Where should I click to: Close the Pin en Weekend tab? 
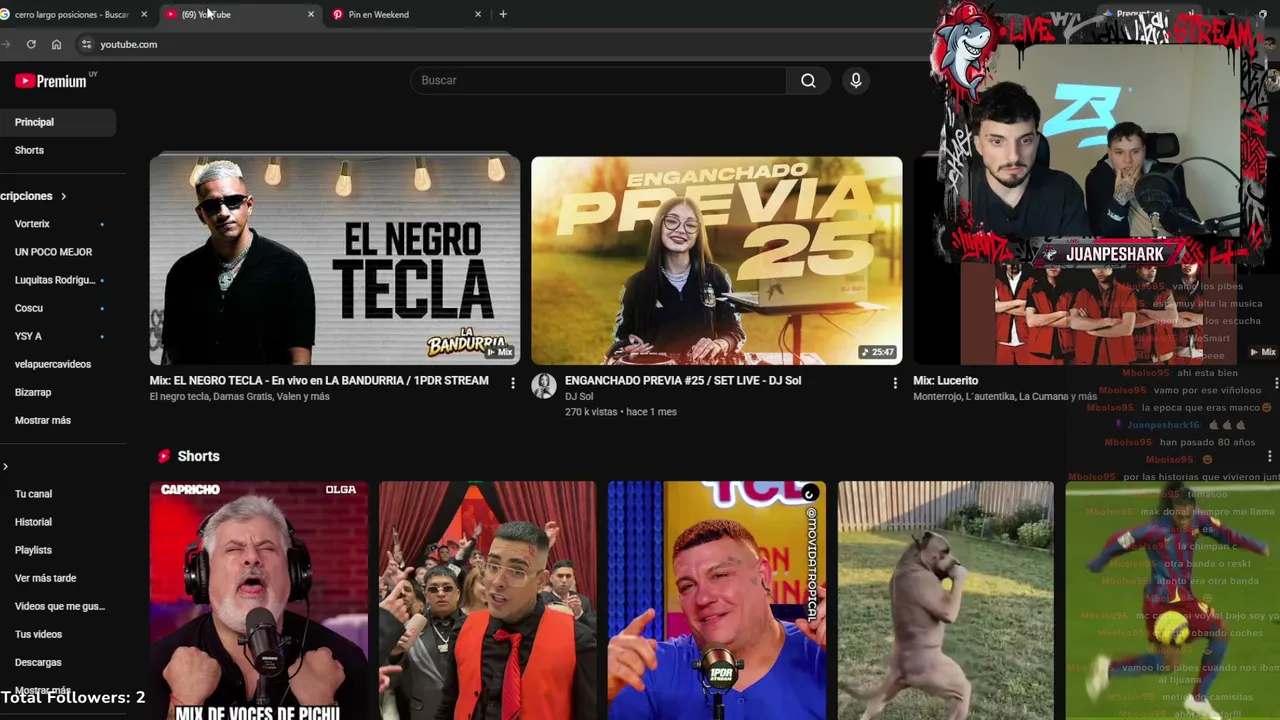coord(478,14)
